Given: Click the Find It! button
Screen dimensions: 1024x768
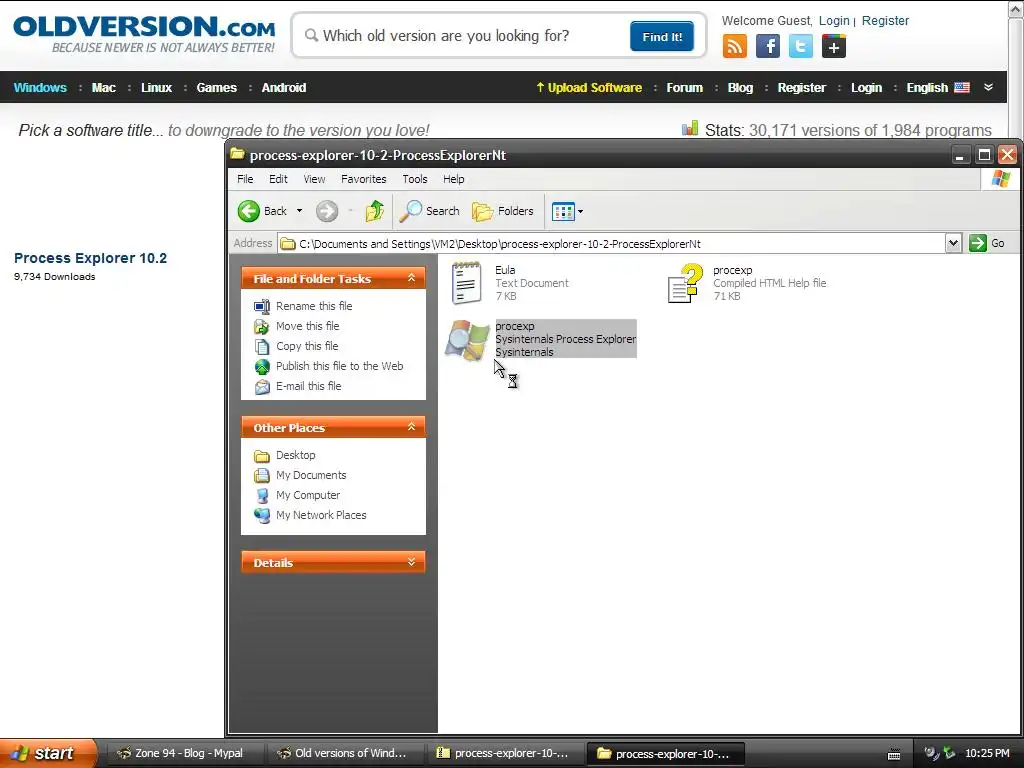Looking at the screenshot, I should tap(662, 36).
